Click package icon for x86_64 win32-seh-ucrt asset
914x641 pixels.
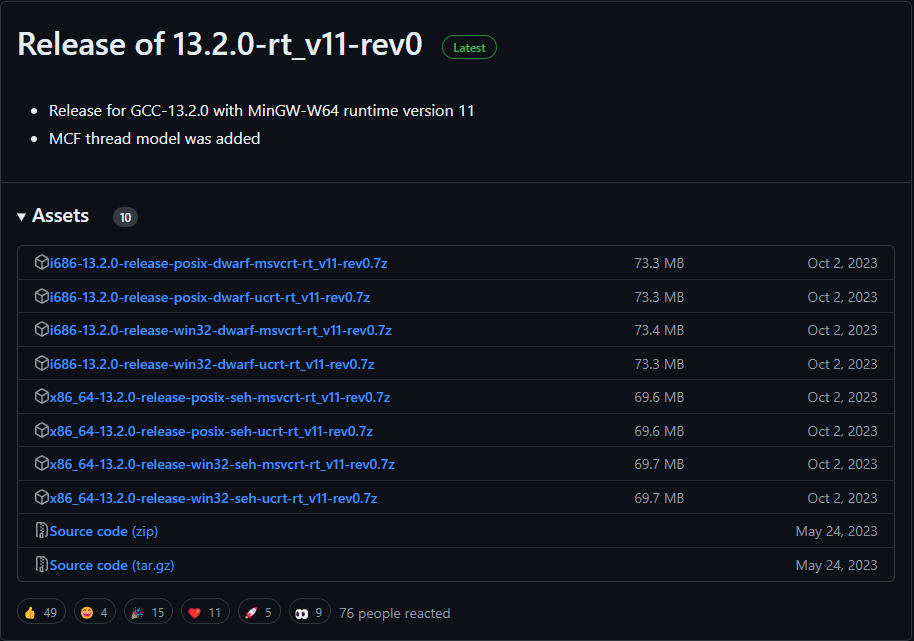41,498
